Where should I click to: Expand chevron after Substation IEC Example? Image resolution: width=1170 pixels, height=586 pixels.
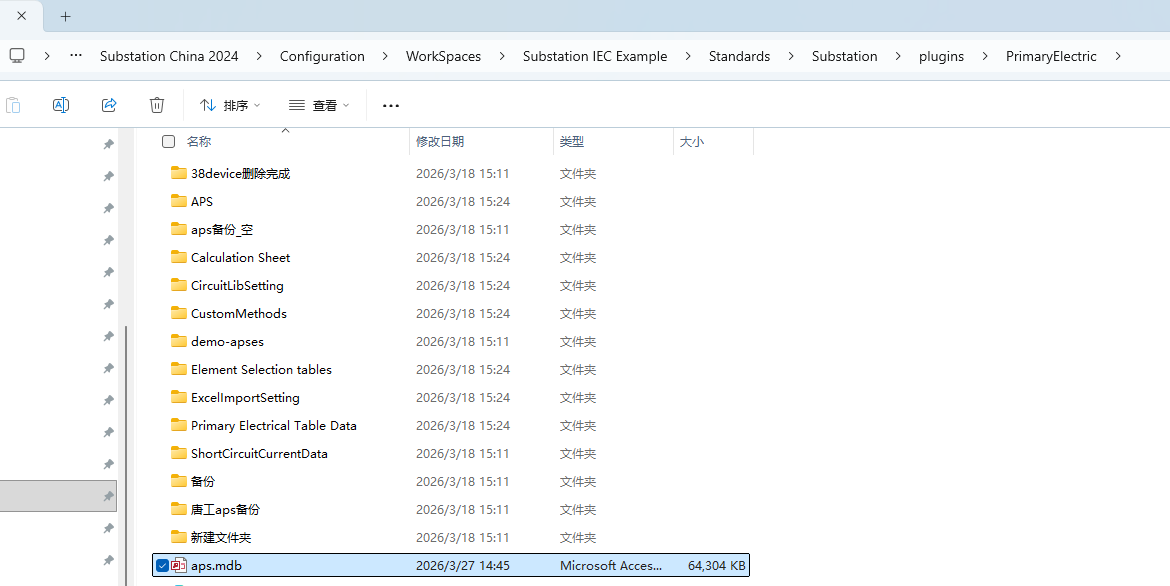click(688, 56)
